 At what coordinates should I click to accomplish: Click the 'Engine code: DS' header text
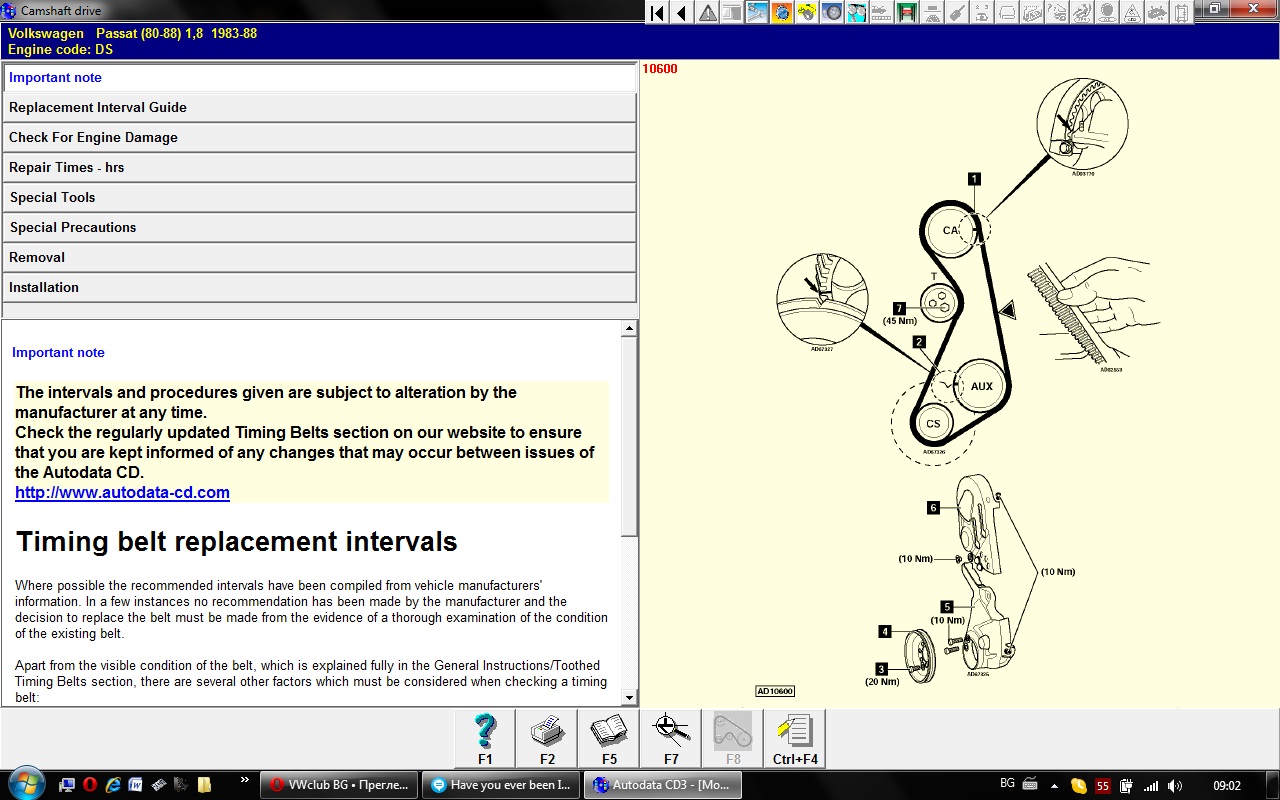click(60, 48)
